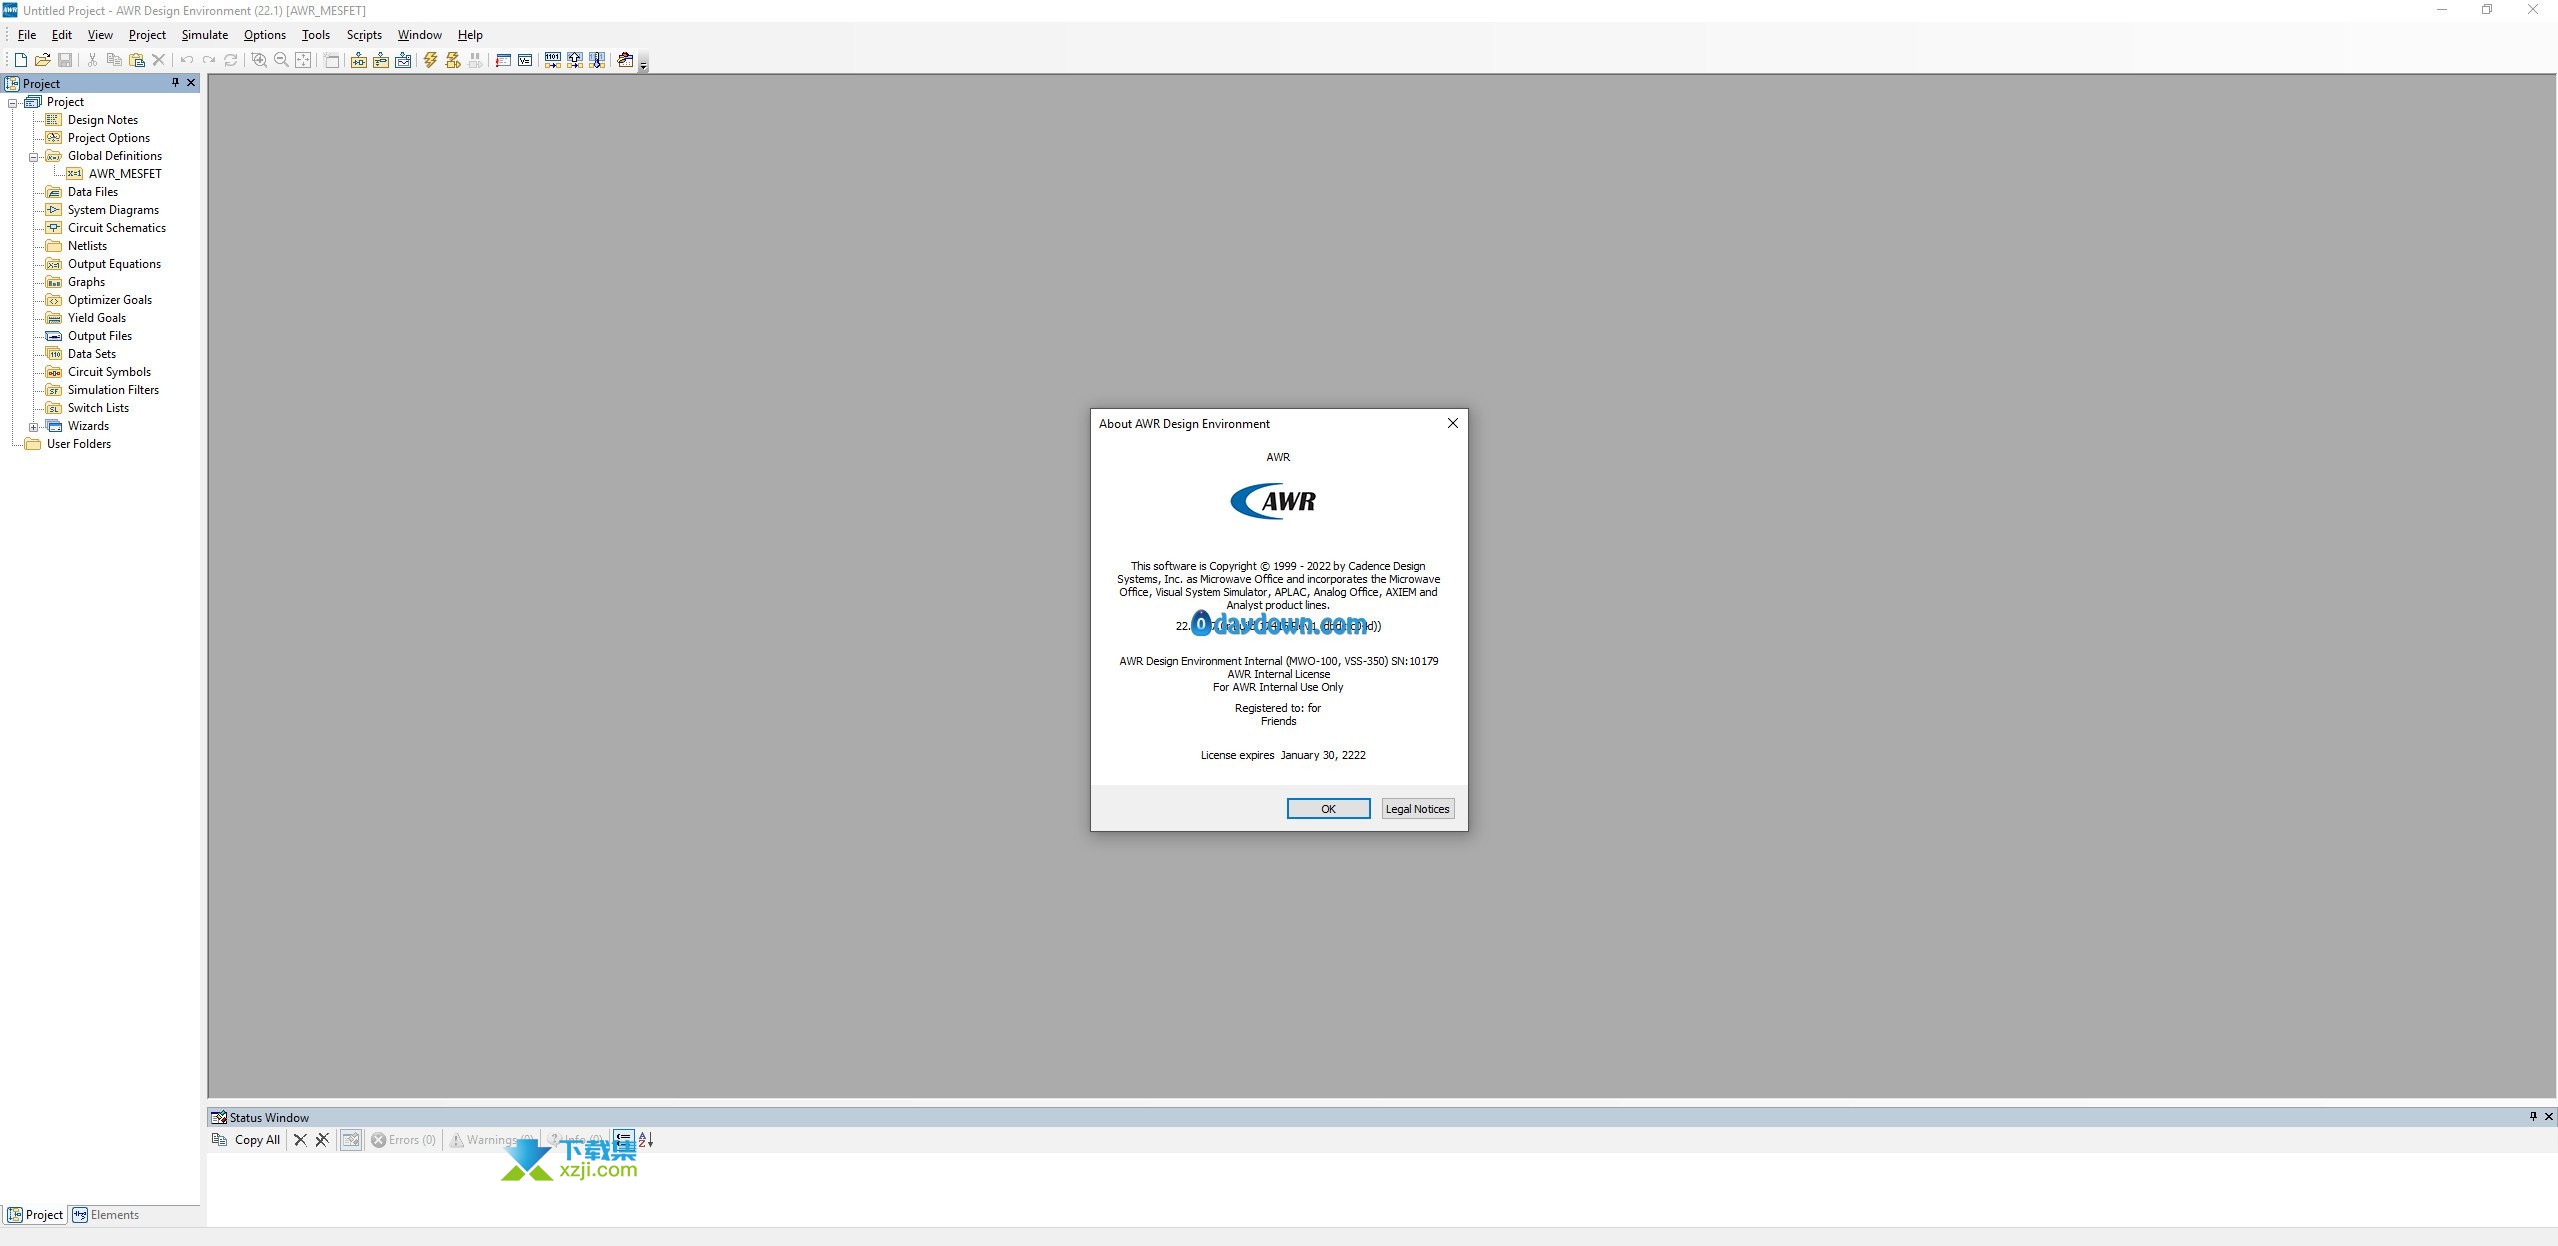Select the Simulate toolbar icon
The width and height of the screenshot is (2558, 1246).
429,62
